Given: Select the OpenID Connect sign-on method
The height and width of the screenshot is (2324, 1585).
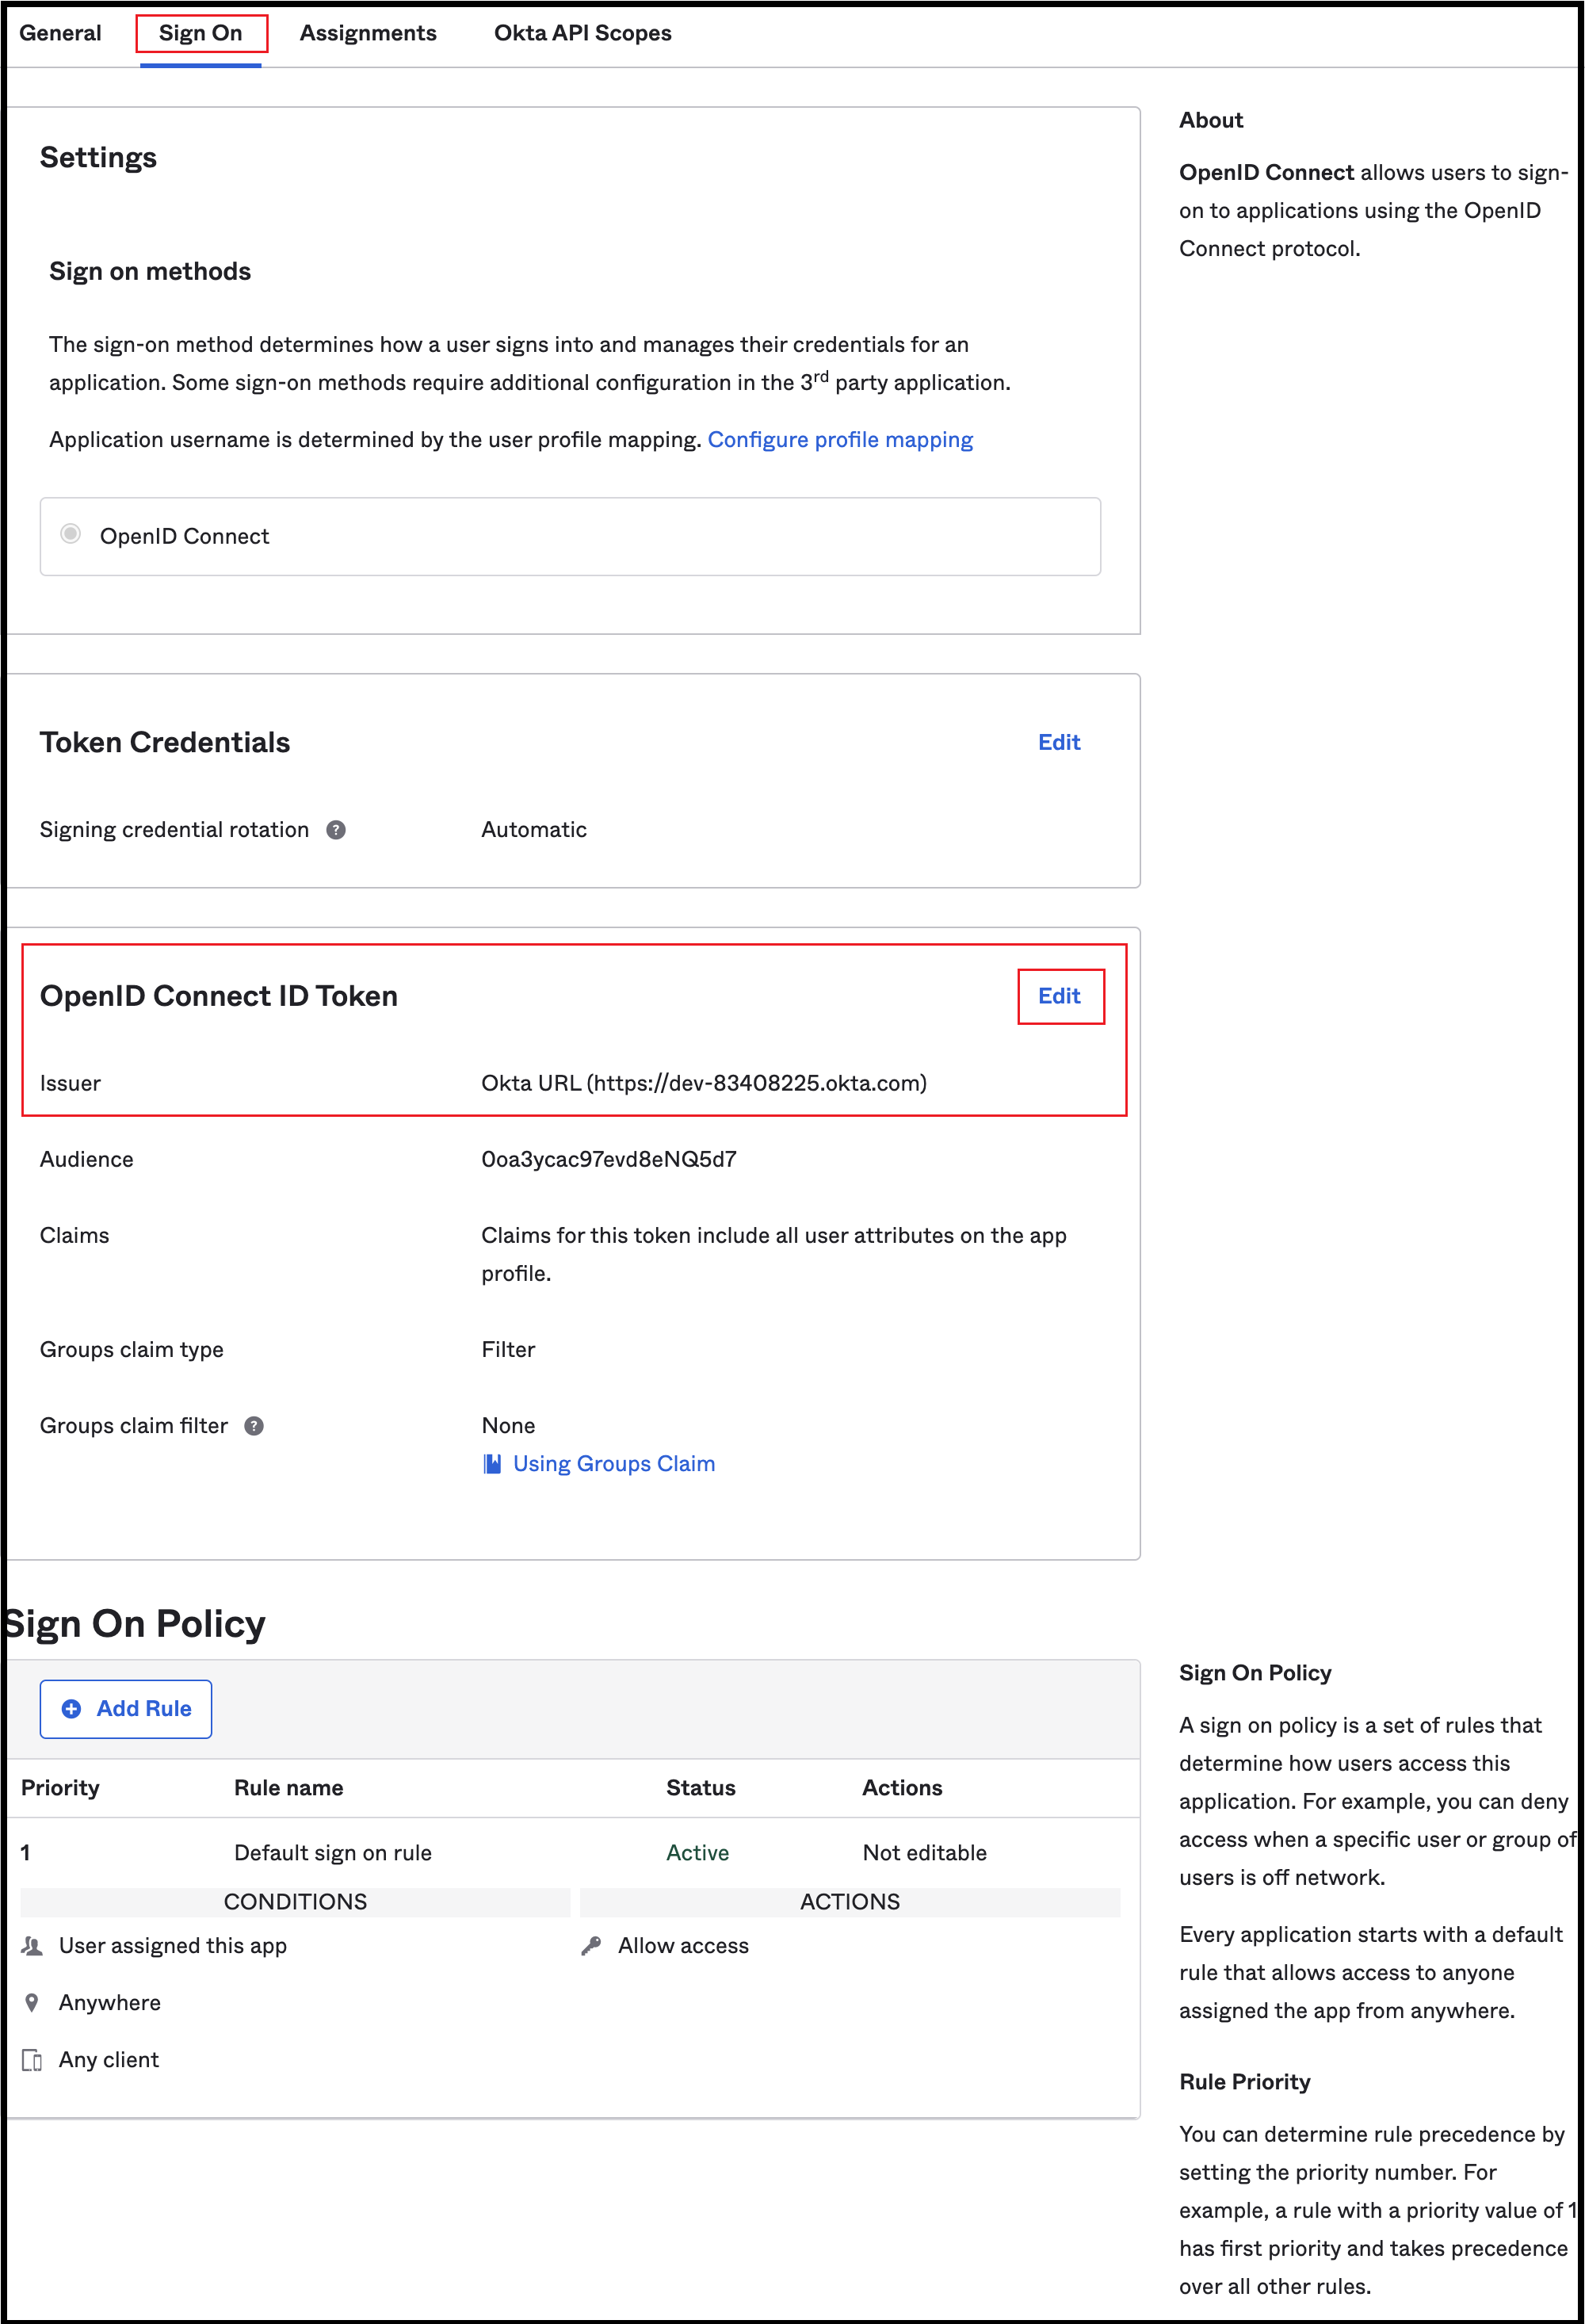Looking at the screenshot, I should (70, 536).
